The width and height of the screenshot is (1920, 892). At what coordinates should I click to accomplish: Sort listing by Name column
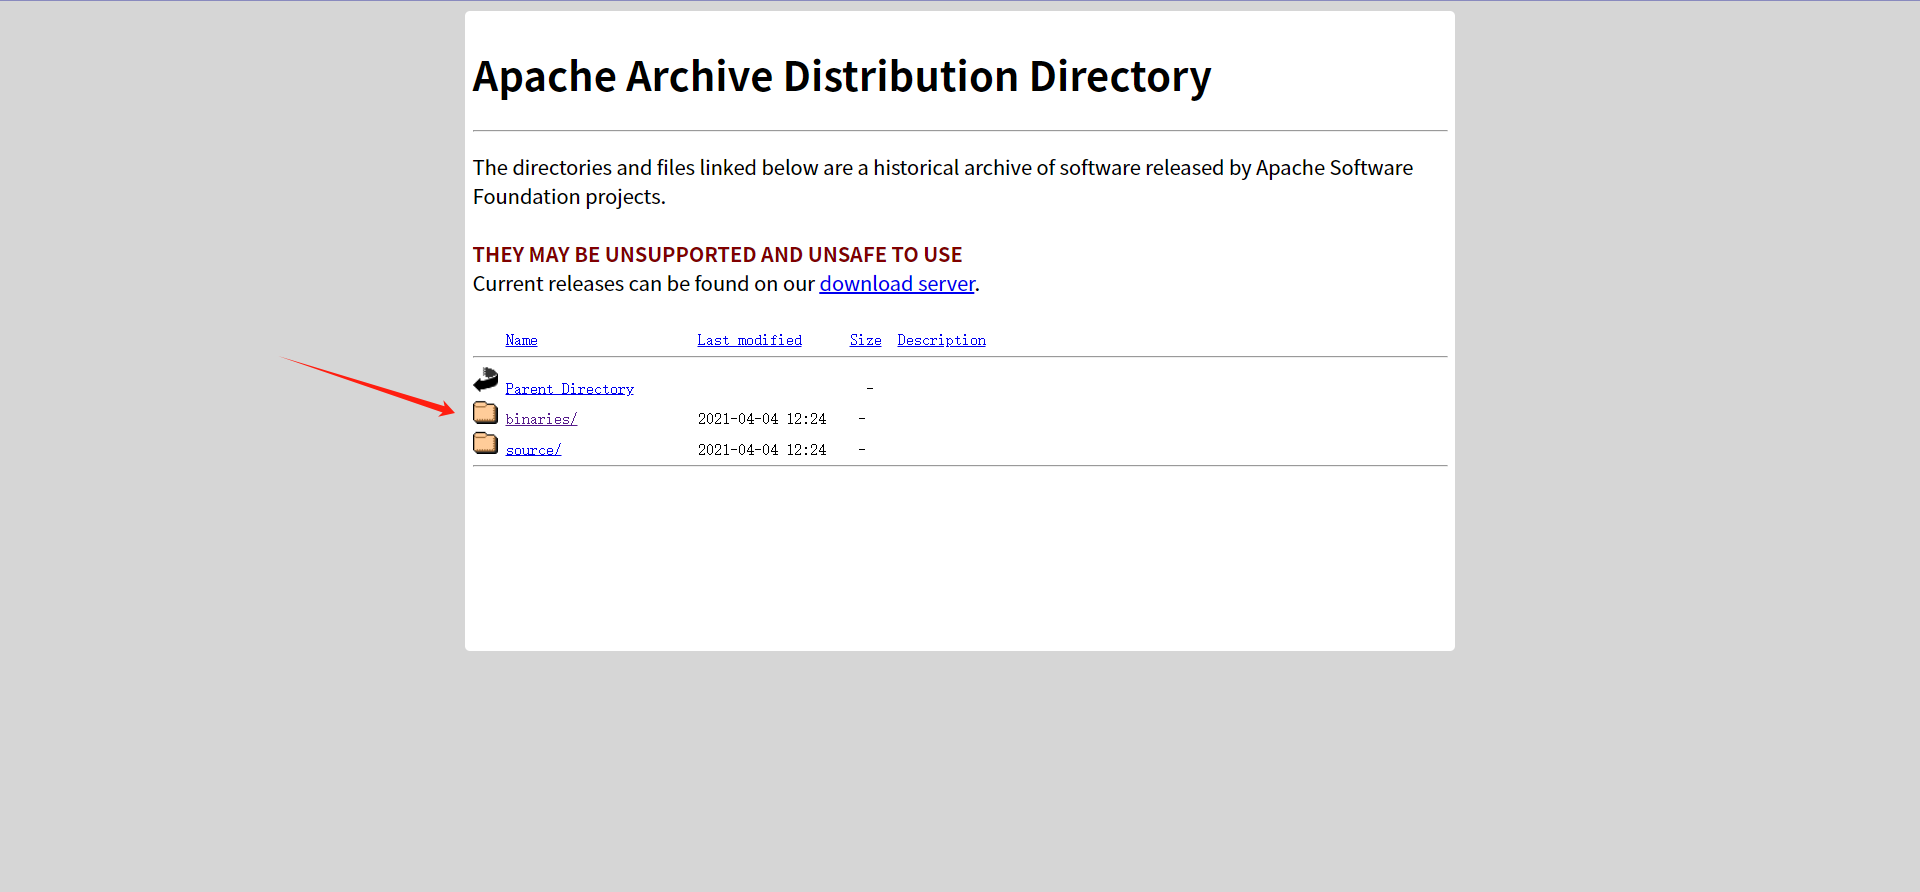521,340
